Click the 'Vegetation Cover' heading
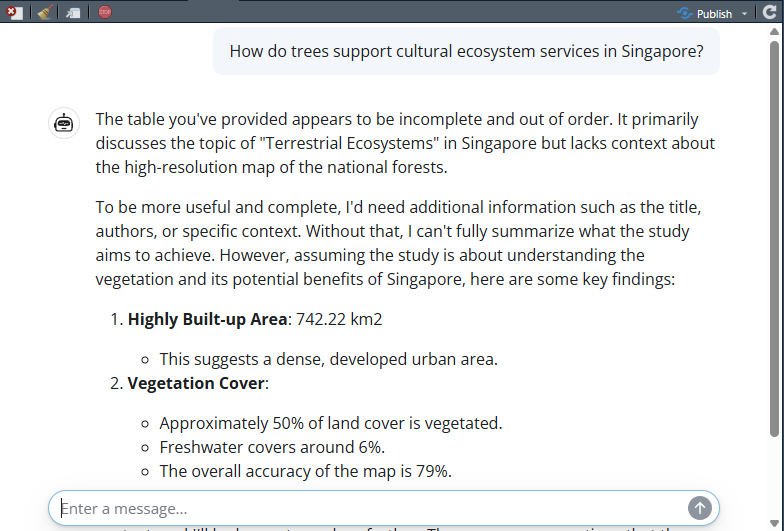784x531 pixels. coord(197,383)
